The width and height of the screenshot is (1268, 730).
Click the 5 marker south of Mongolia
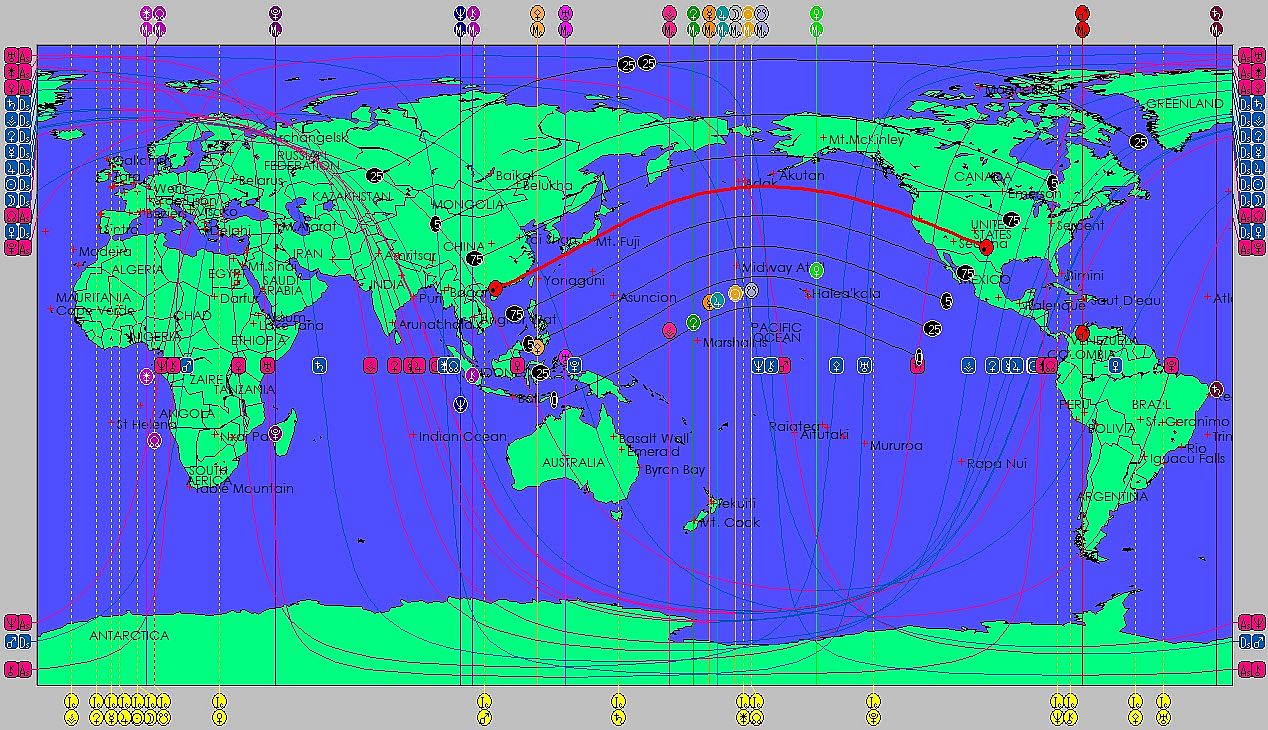(x=435, y=224)
